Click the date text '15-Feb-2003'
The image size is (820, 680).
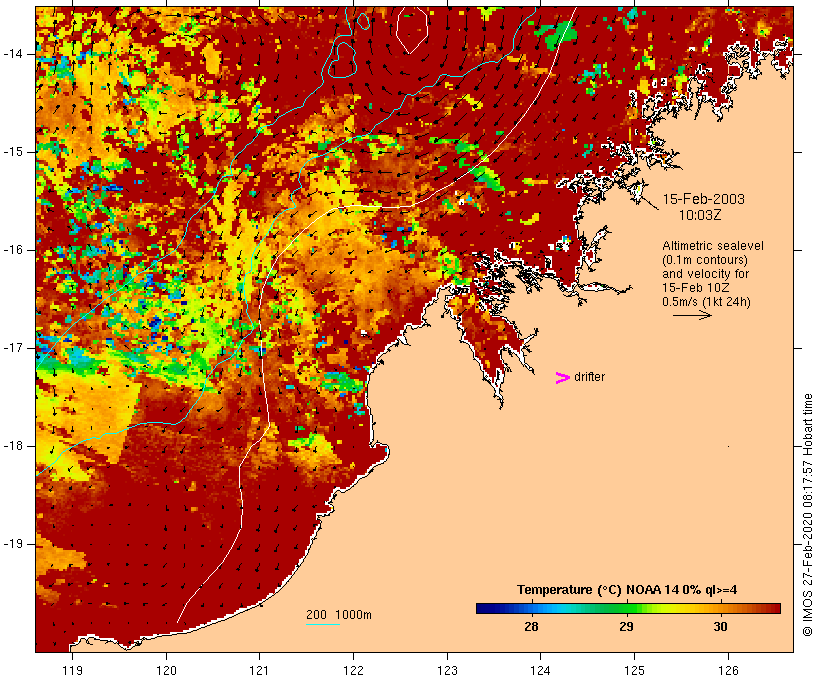[704, 199]
